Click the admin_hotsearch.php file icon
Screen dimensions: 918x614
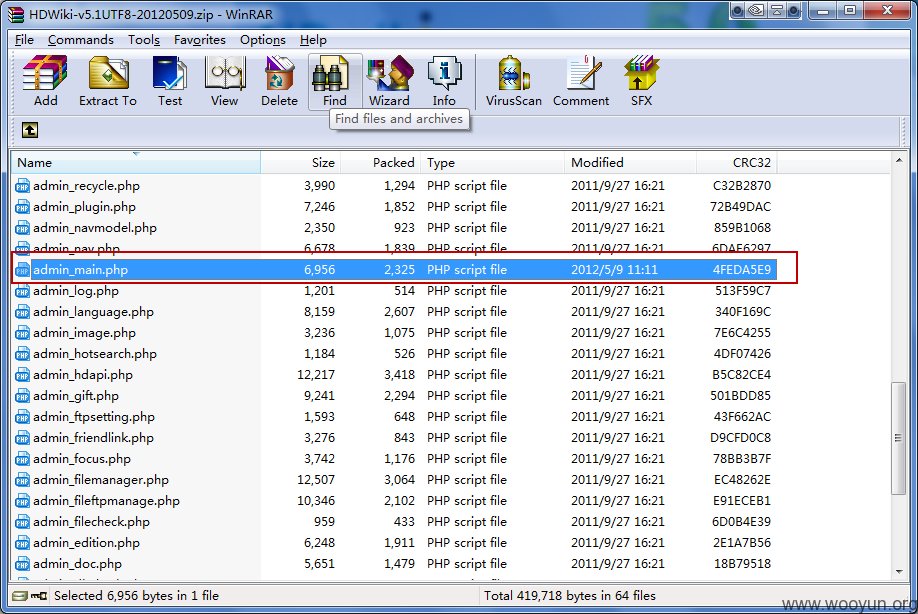point(22,355)
